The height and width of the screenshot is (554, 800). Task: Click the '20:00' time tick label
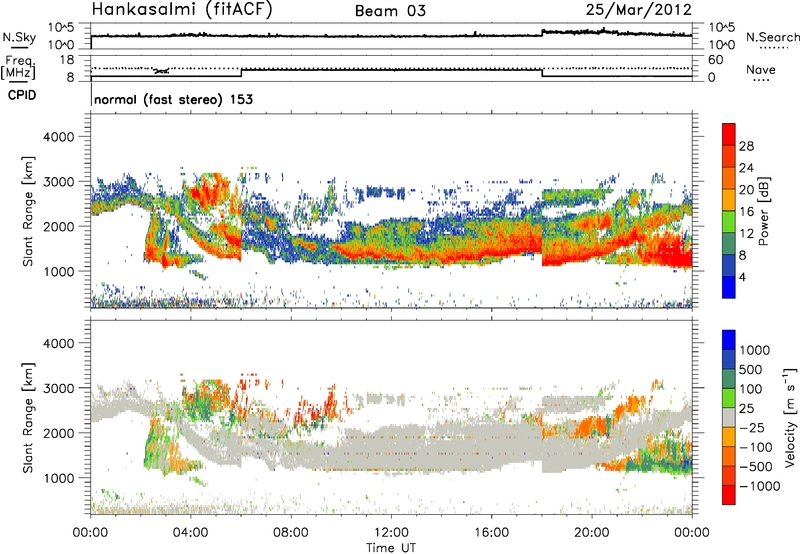coord(592,533)
